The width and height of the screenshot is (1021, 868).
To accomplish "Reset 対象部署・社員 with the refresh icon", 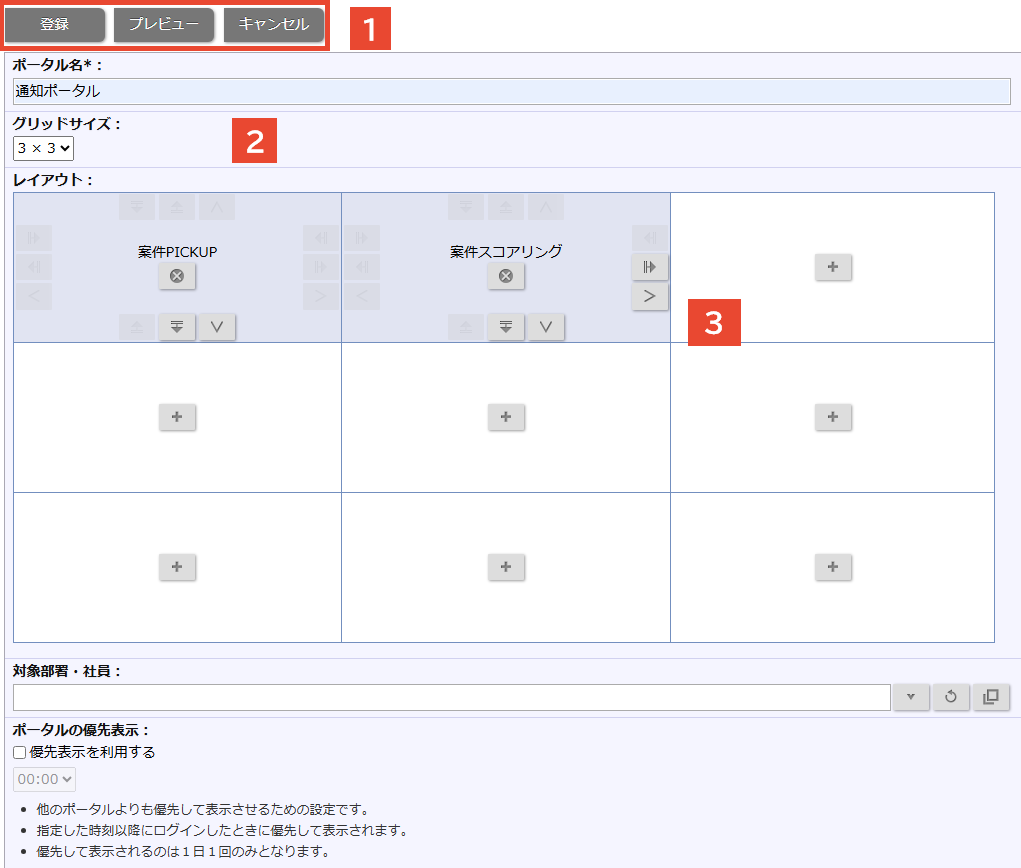I will pos(951,697).
